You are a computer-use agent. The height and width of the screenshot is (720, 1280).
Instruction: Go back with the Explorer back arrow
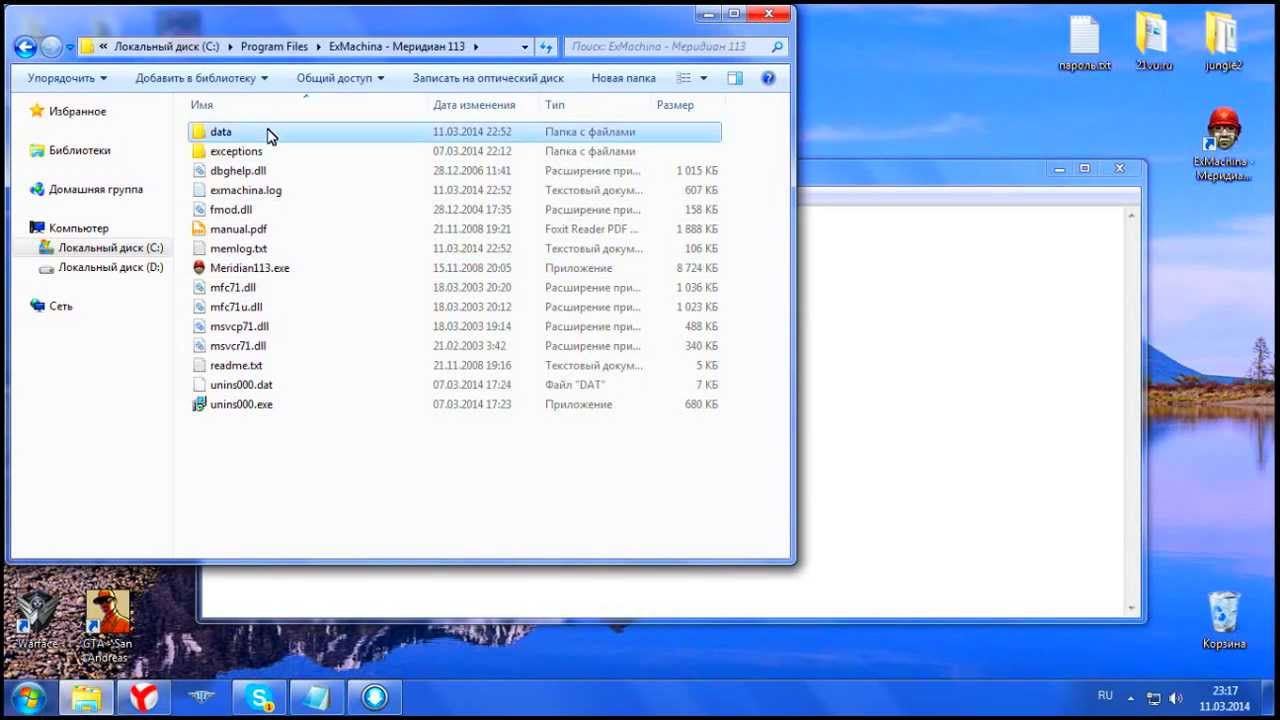26,46
